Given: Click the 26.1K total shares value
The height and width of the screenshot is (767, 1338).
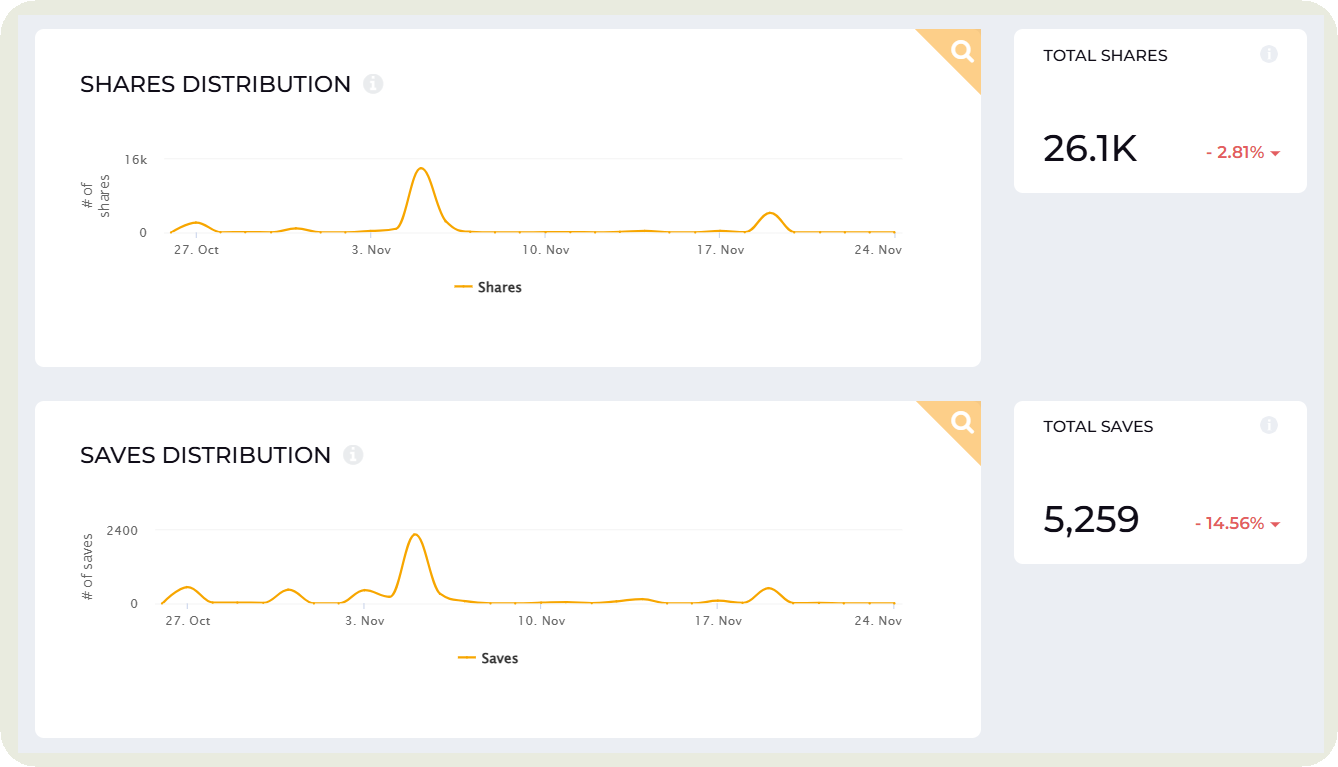Looking at the screenshot, I should 1089,149.
